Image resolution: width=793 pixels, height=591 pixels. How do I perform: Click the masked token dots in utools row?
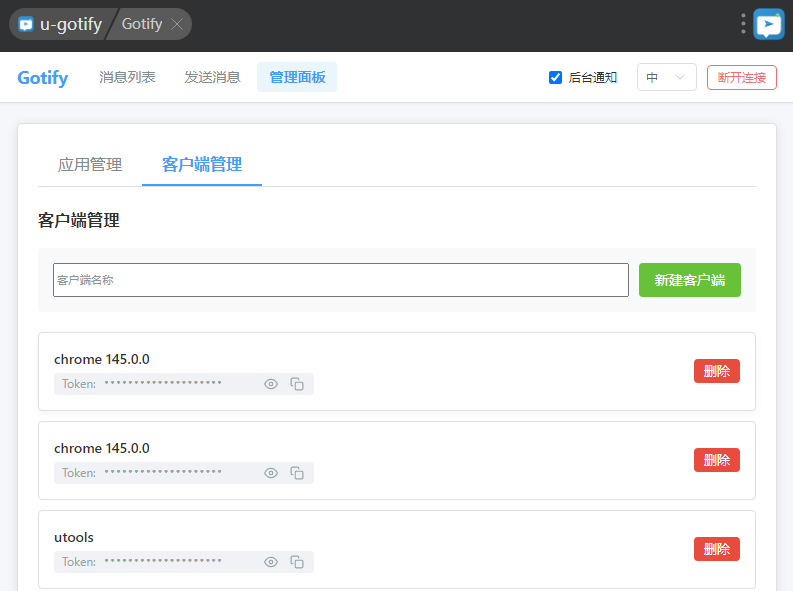(163, 561)
